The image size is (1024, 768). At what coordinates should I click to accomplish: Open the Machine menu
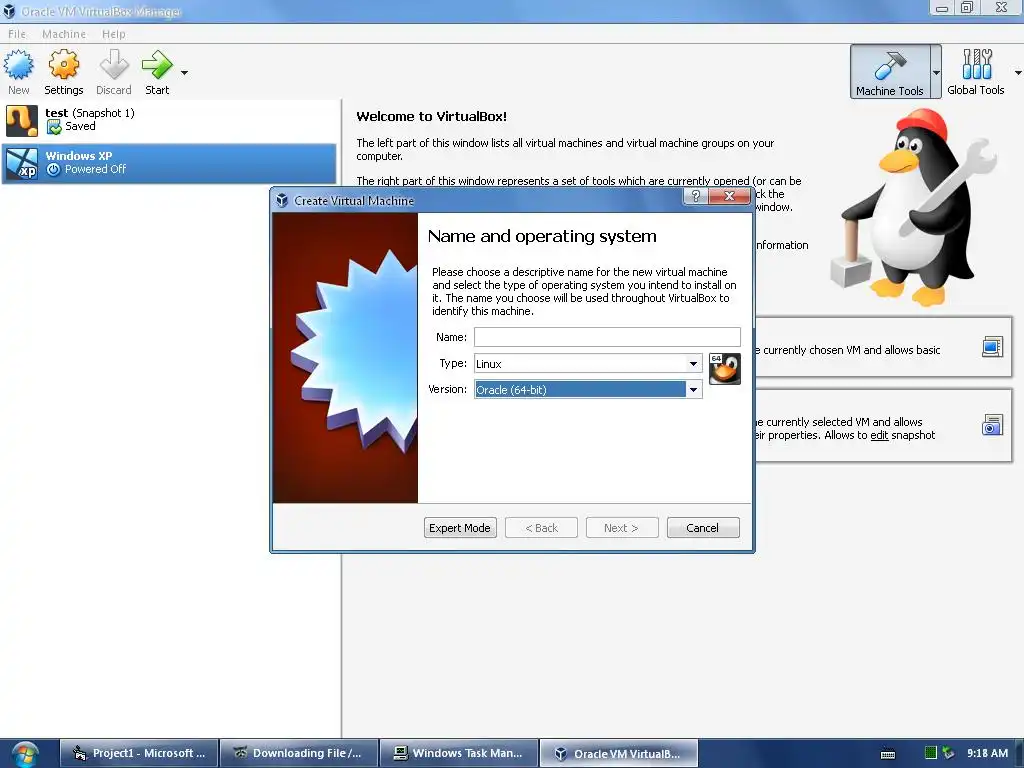coord(64,34)
